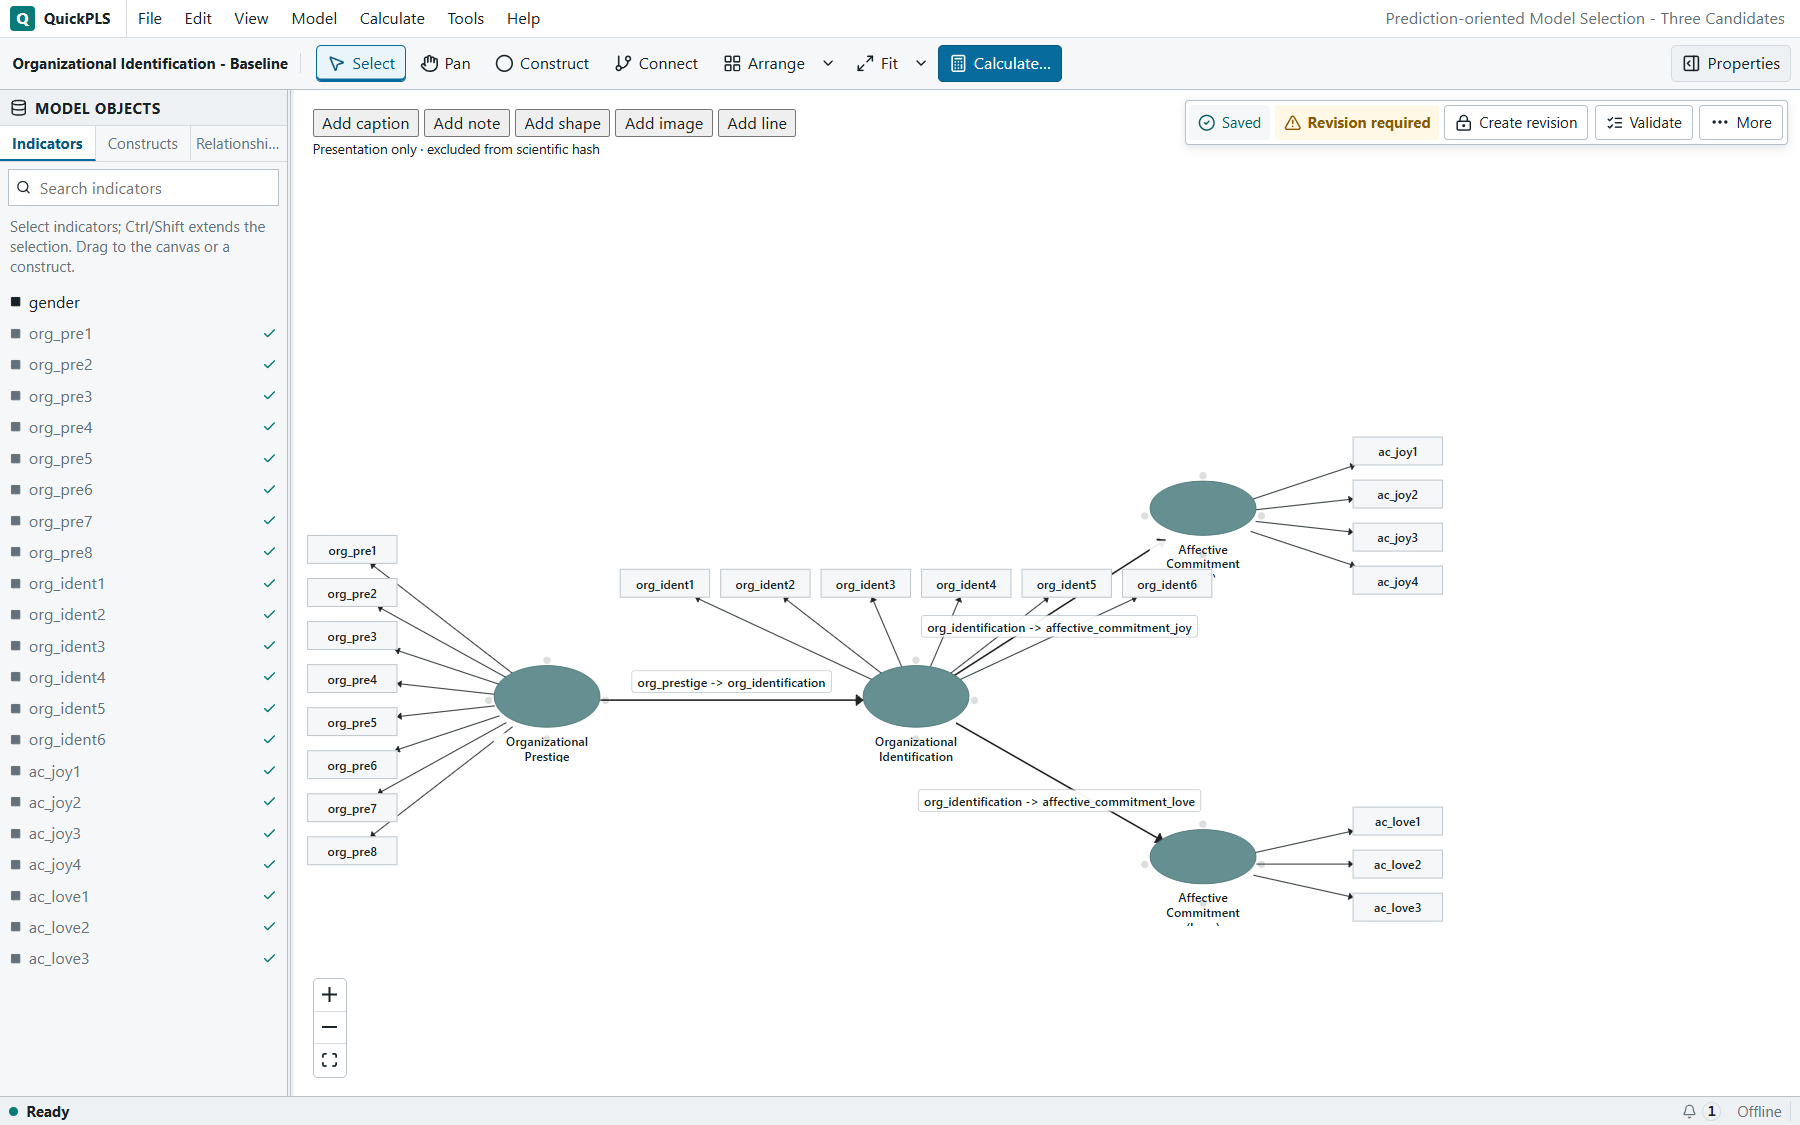Click the org_identification -> affective_commitment_love label
This screenshot has width=1800, height=1125.
point(1059,802)
